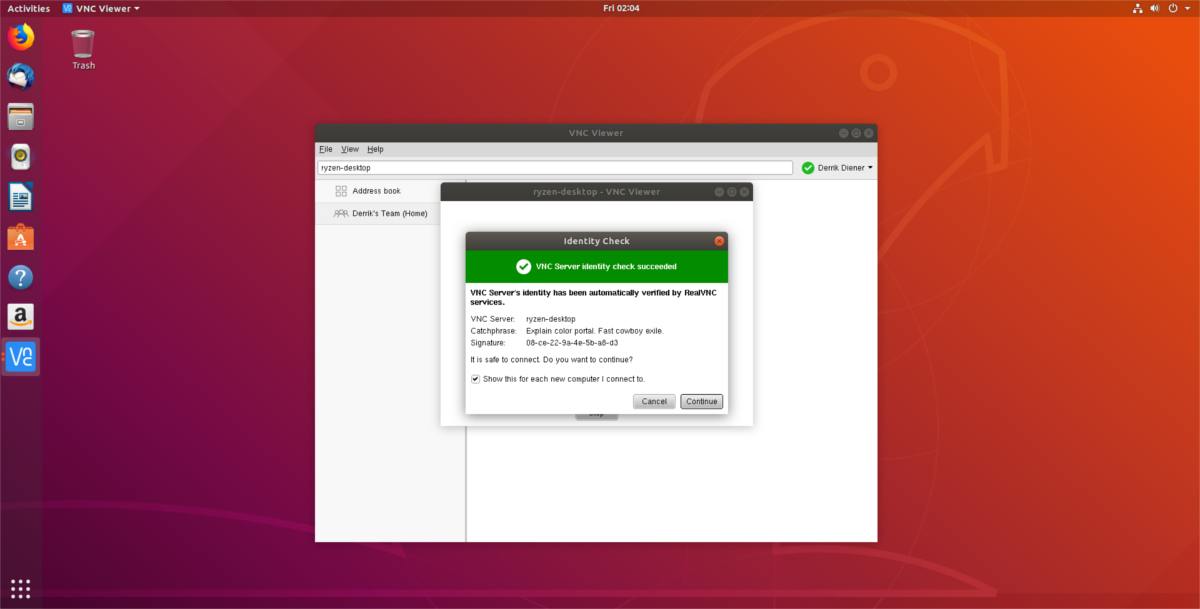Screen dimensions: 1200x609
Task: Open the Fri 02:04 clock calendar
Action: (x=621, y=8)
